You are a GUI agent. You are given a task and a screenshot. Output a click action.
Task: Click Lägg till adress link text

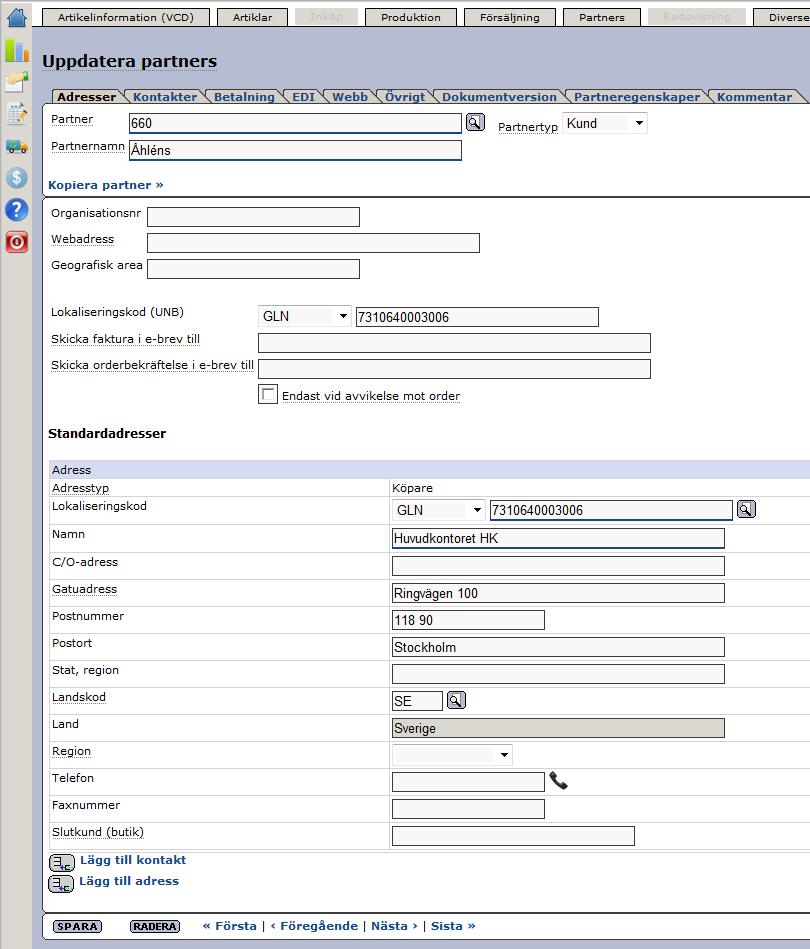129,881
